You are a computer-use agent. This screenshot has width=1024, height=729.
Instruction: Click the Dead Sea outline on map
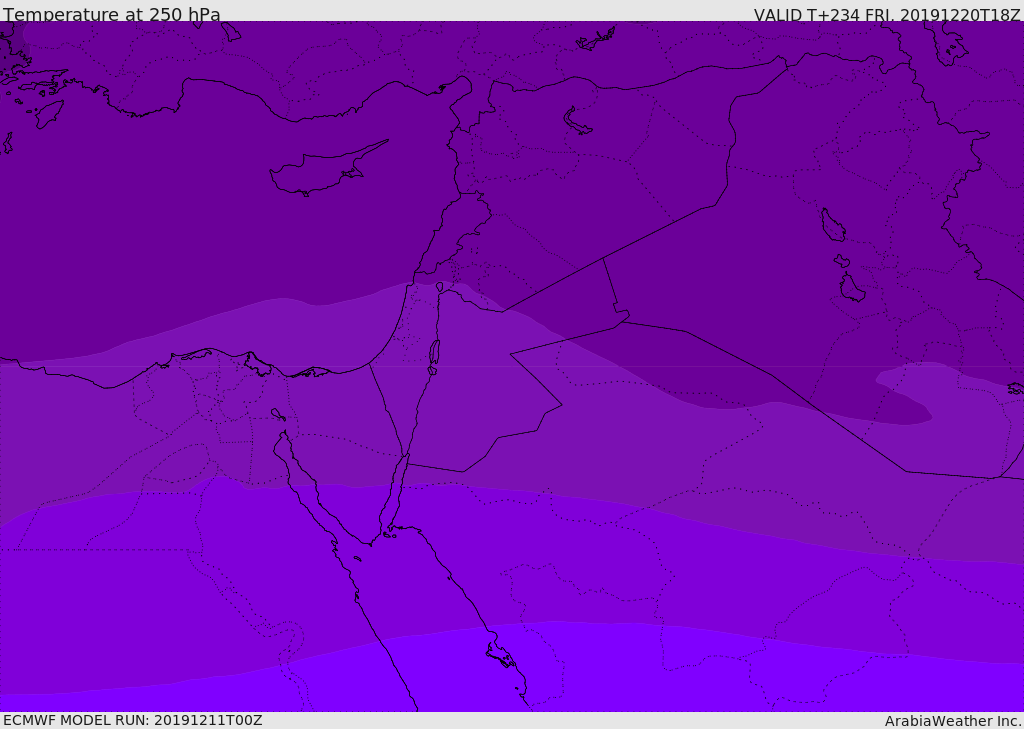coord(434,353)
